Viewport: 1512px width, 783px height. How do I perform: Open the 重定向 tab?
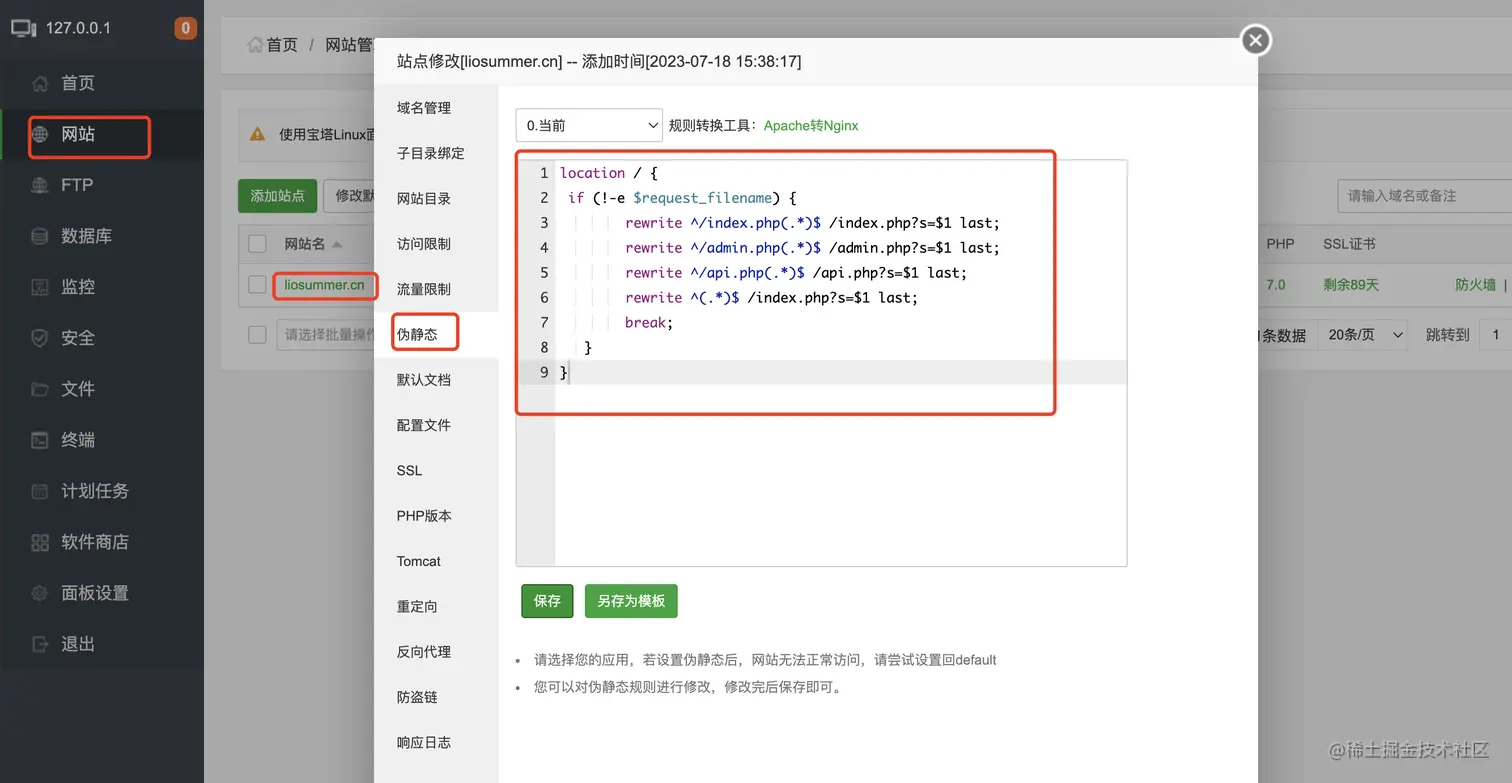click(x=436, y=606)
